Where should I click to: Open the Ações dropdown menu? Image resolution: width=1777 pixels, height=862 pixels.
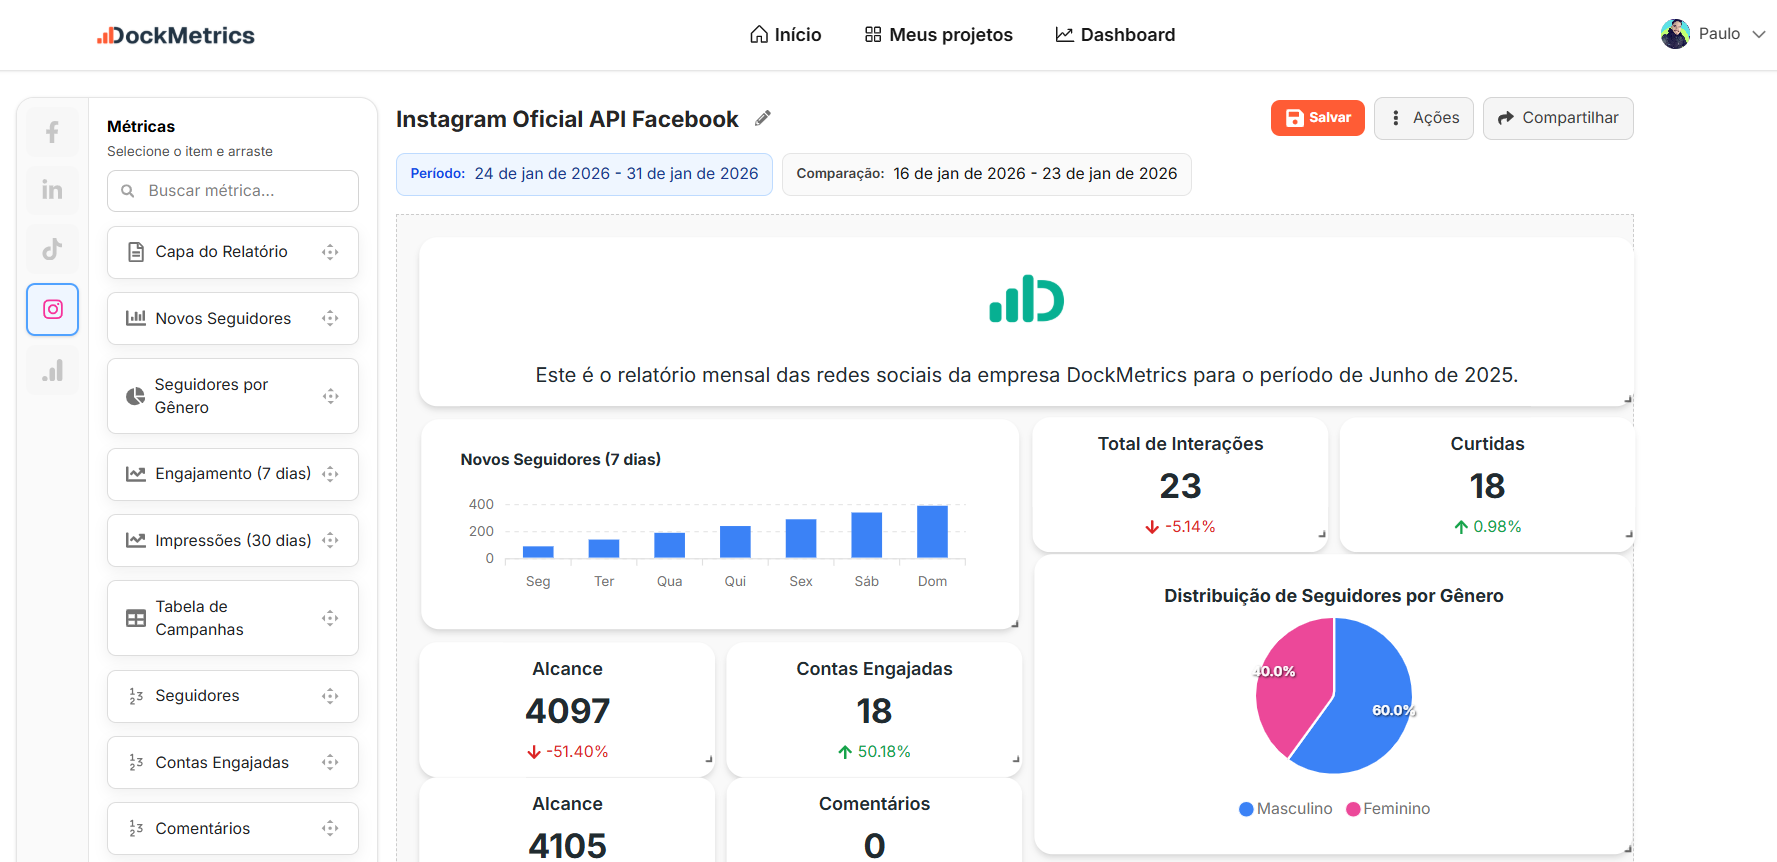tap(1423, 118)
